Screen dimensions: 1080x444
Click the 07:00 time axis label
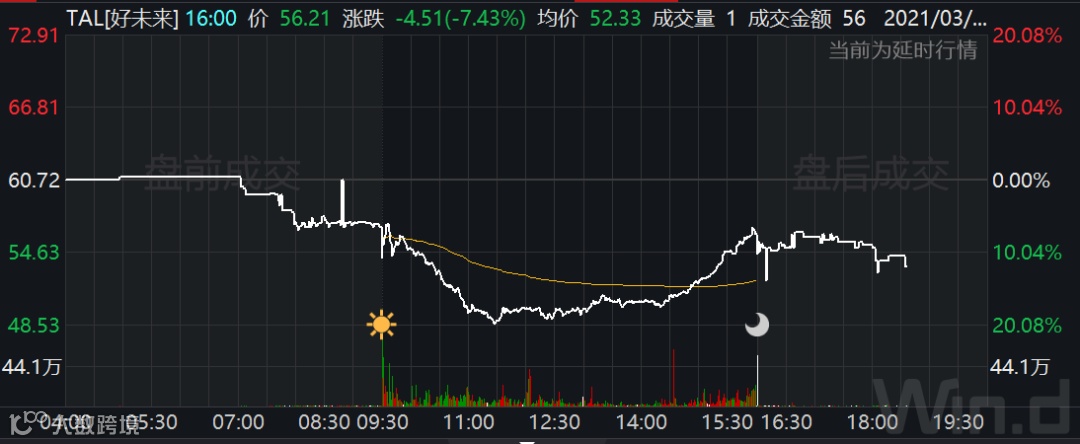(240, 422)
